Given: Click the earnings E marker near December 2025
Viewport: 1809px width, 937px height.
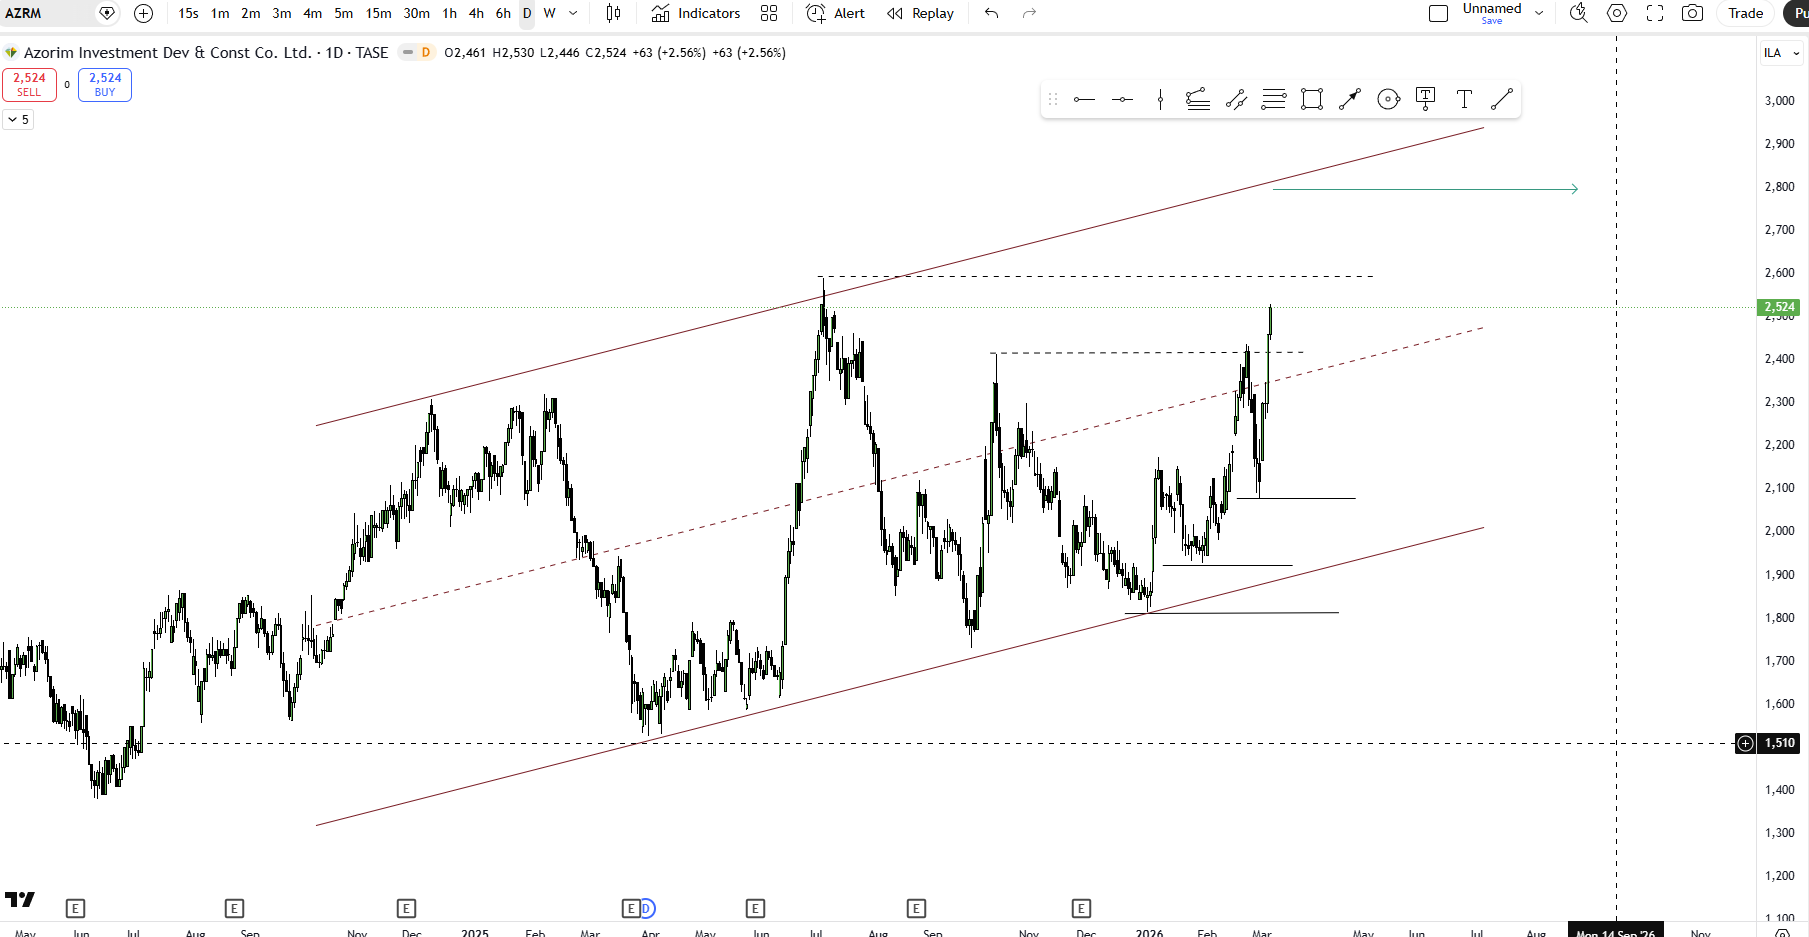Looking at the screenshot, I should (1081, 908).
